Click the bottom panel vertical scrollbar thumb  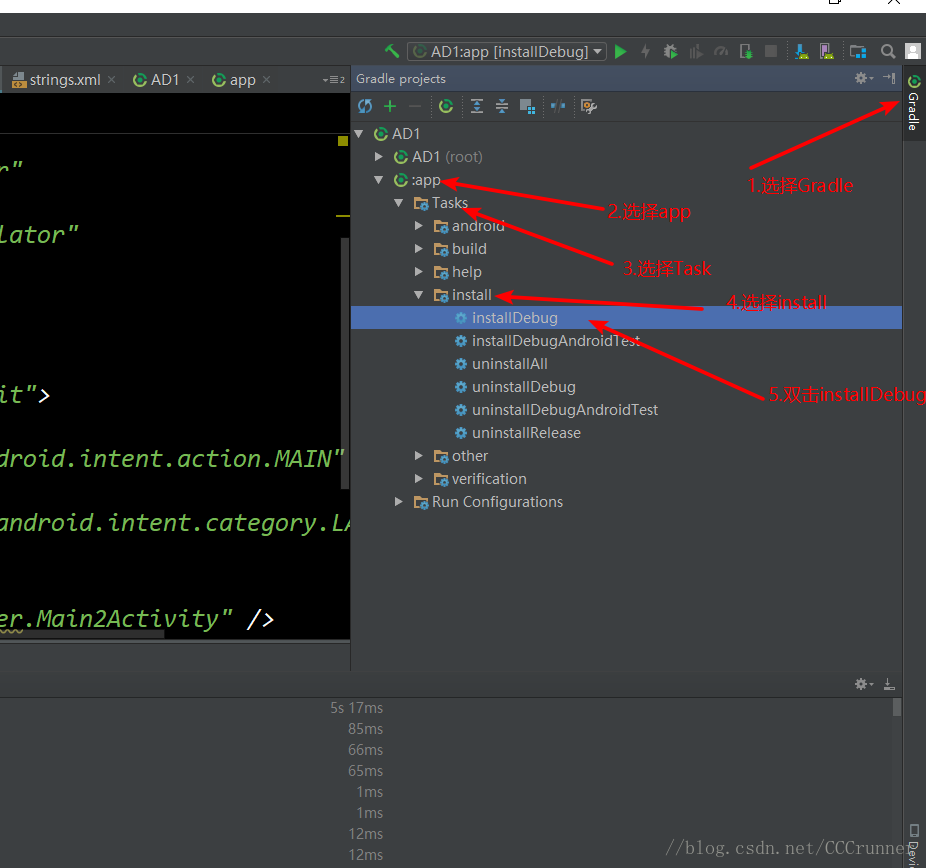[x=896, y=707]
